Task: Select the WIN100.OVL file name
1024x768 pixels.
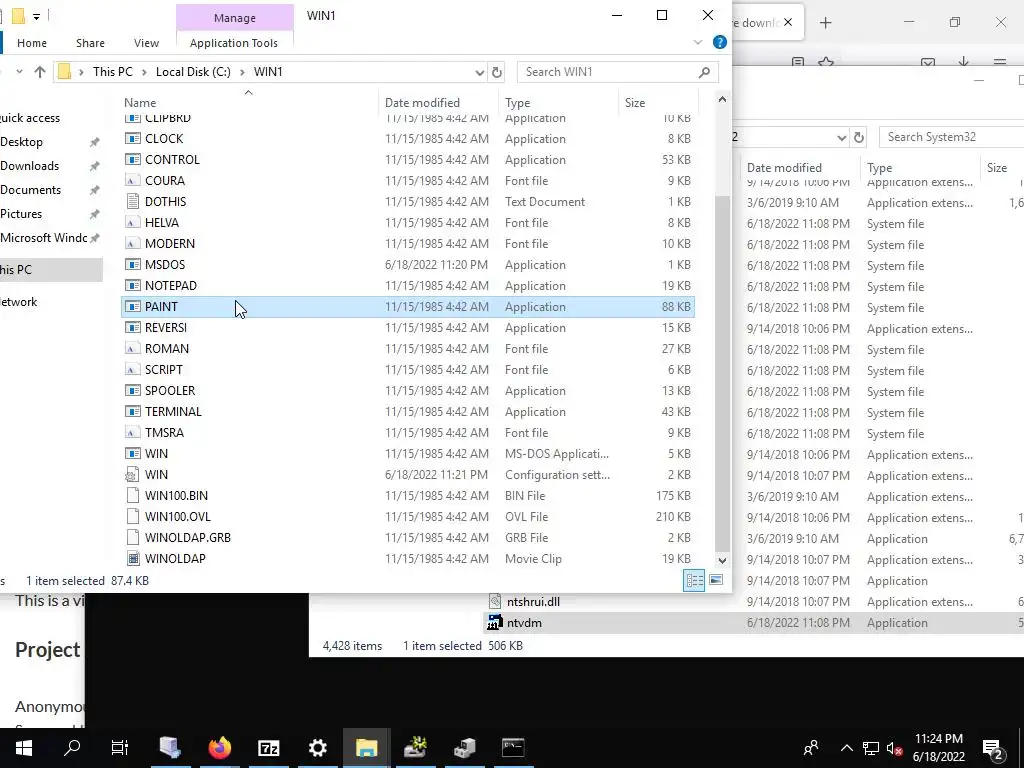Action: click(178, 517)
